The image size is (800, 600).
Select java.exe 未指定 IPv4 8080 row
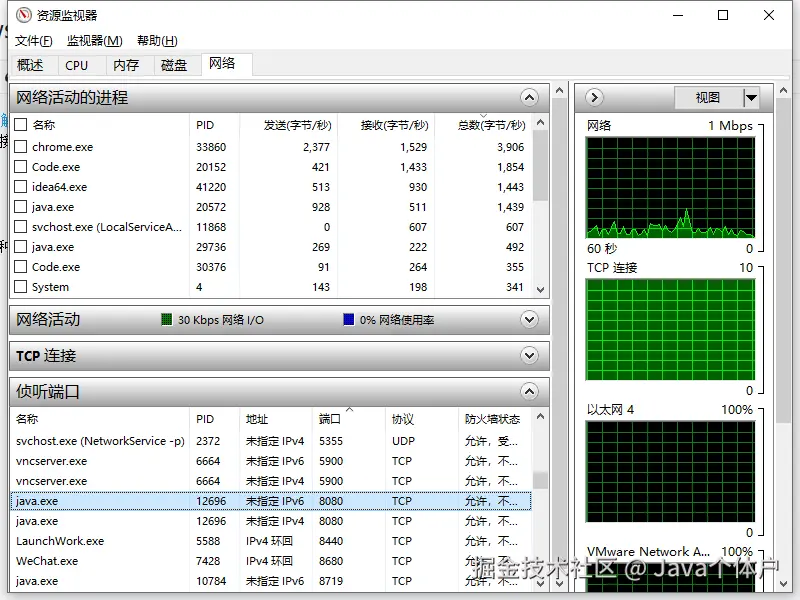[271, 521]
